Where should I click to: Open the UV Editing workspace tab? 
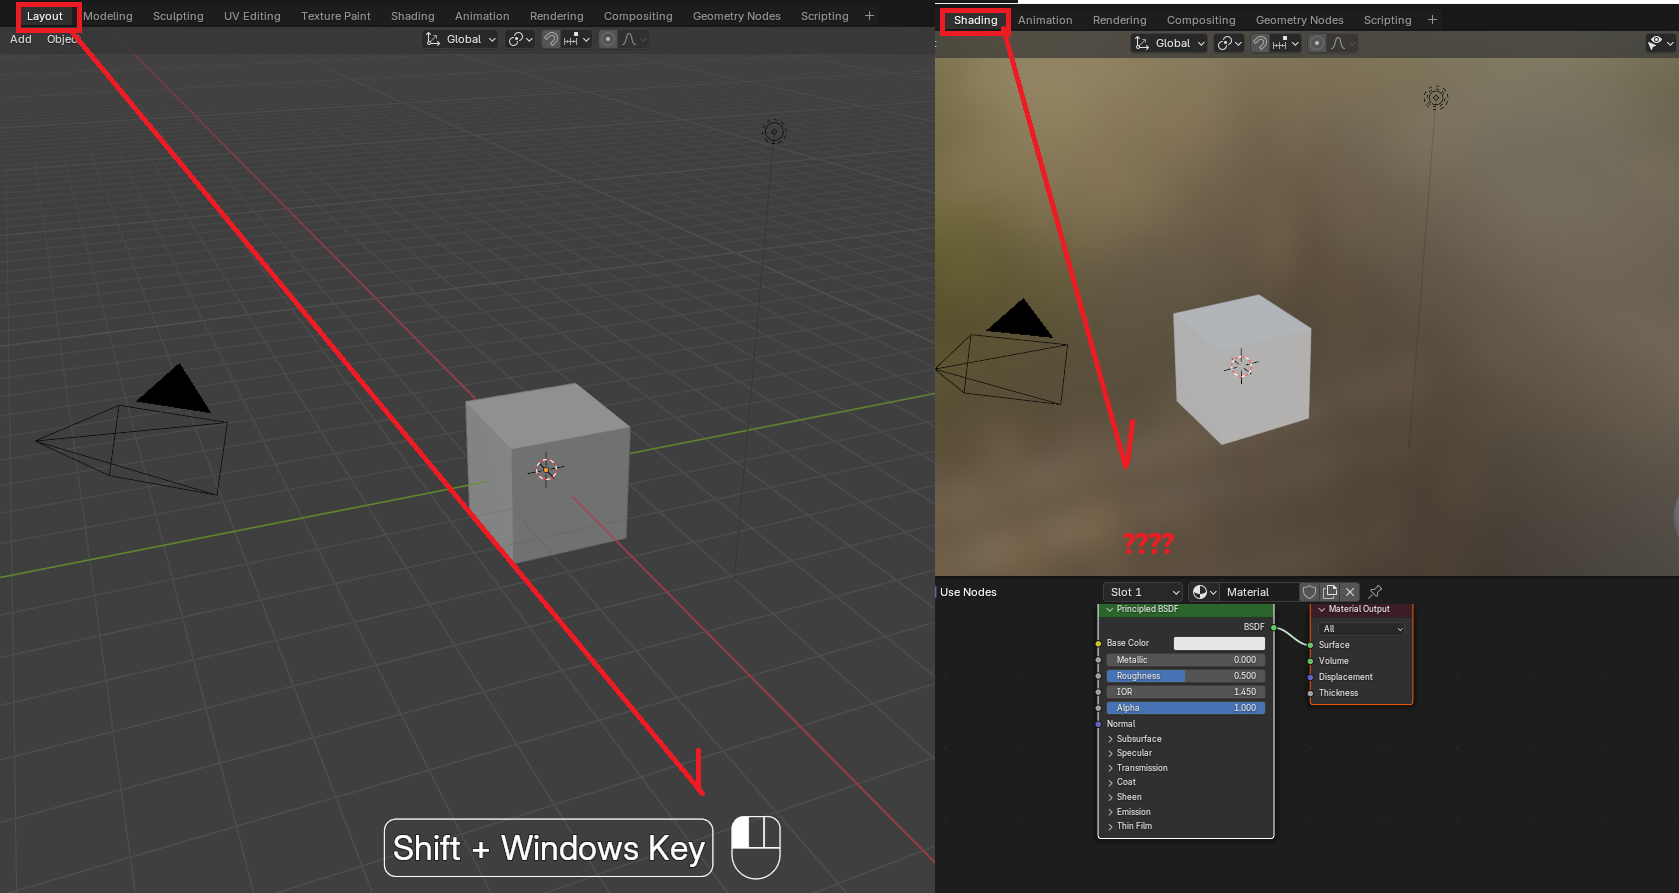coord(252,16)
